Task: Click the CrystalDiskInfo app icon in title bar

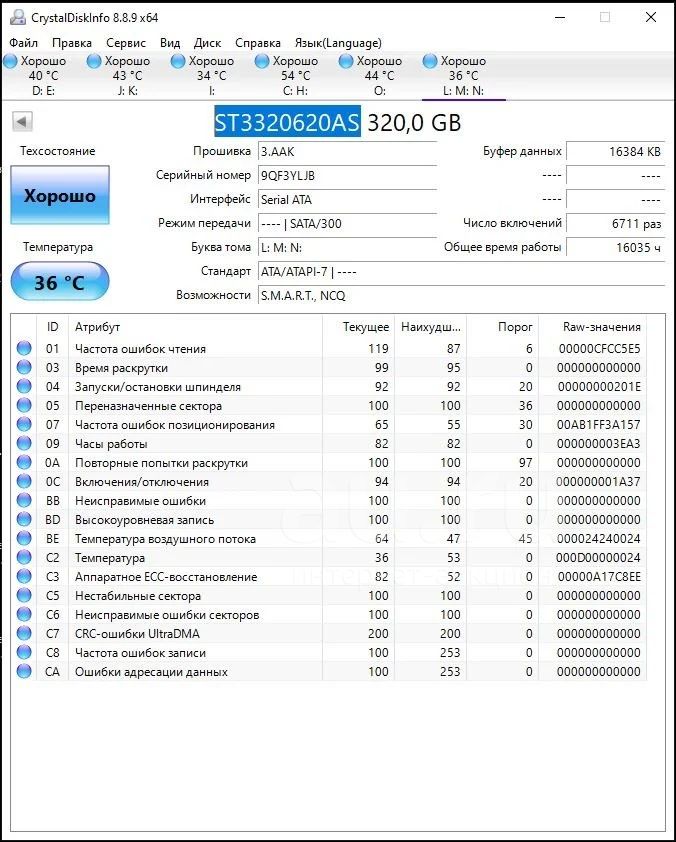Action: [x=18, y=17]
